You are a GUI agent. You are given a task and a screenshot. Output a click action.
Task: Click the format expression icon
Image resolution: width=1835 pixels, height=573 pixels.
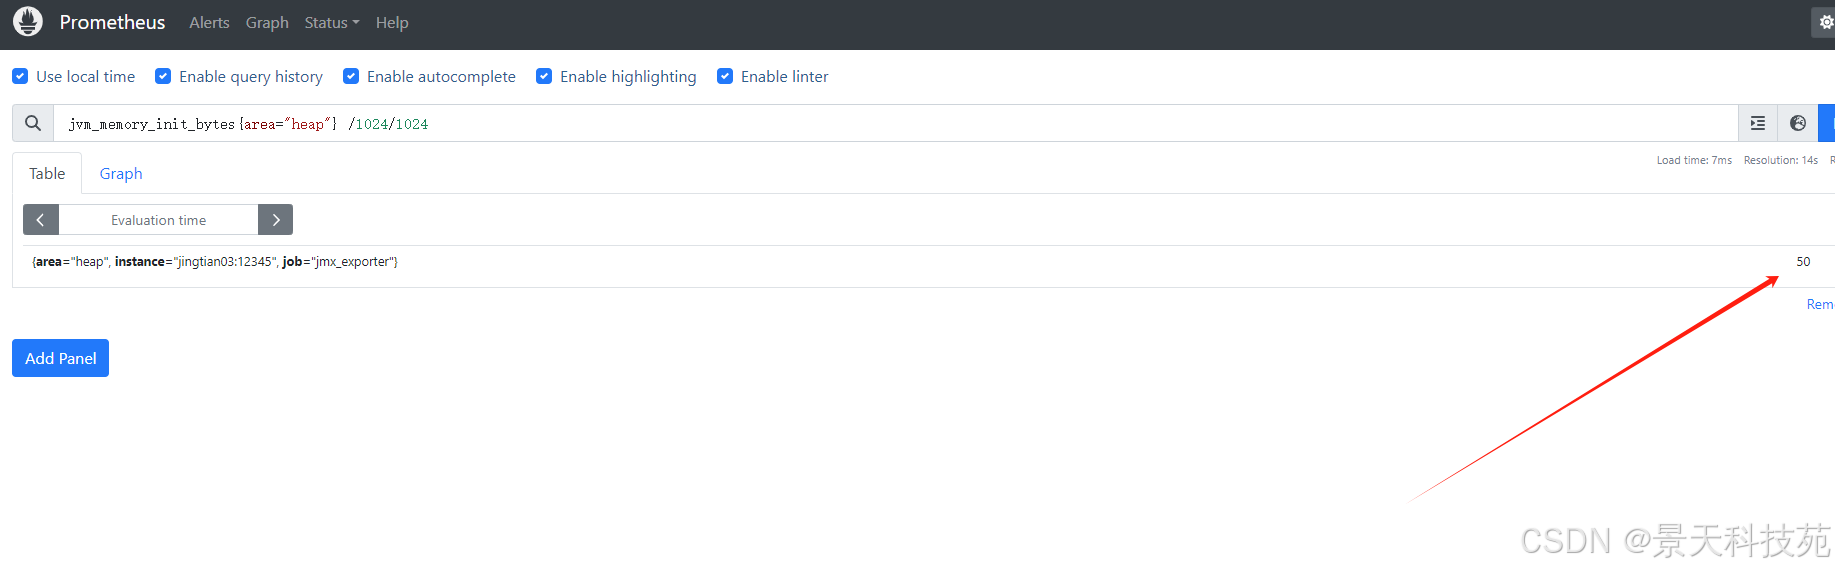tap(1757, 123)
